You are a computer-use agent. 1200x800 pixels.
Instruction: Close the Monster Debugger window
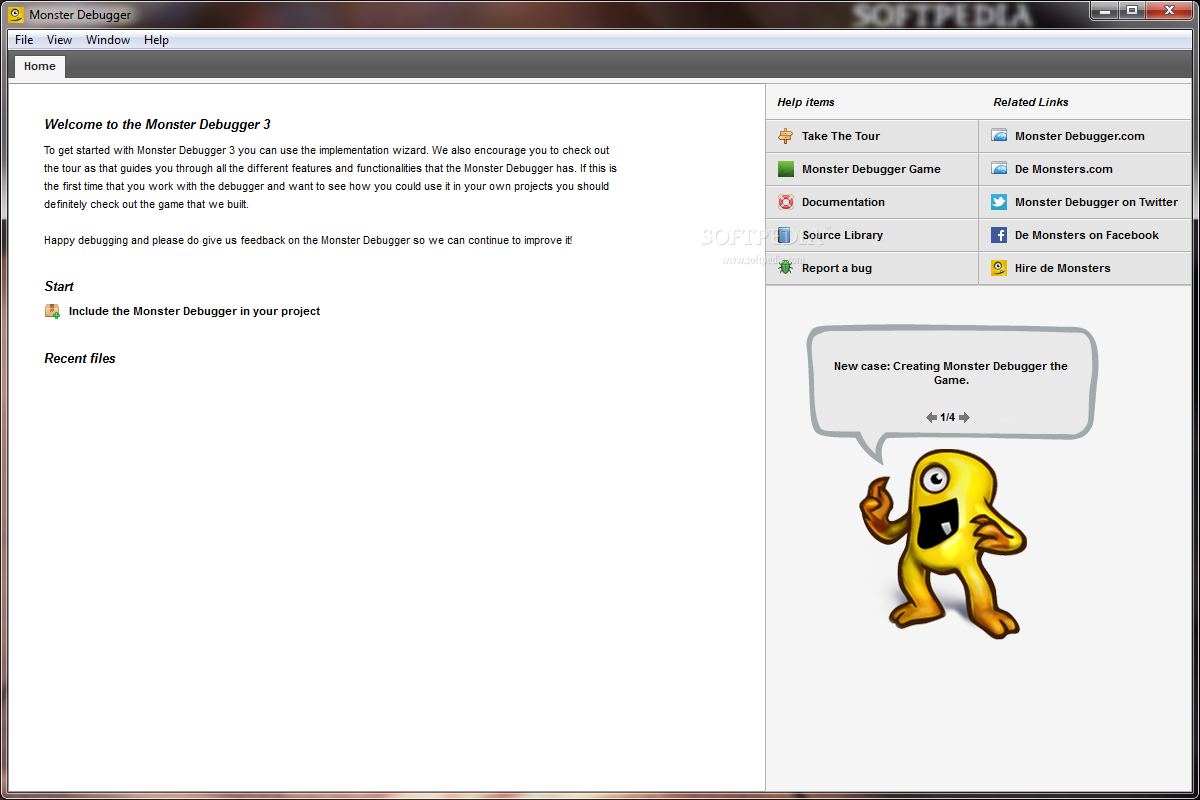click(x=1168, y=10)
